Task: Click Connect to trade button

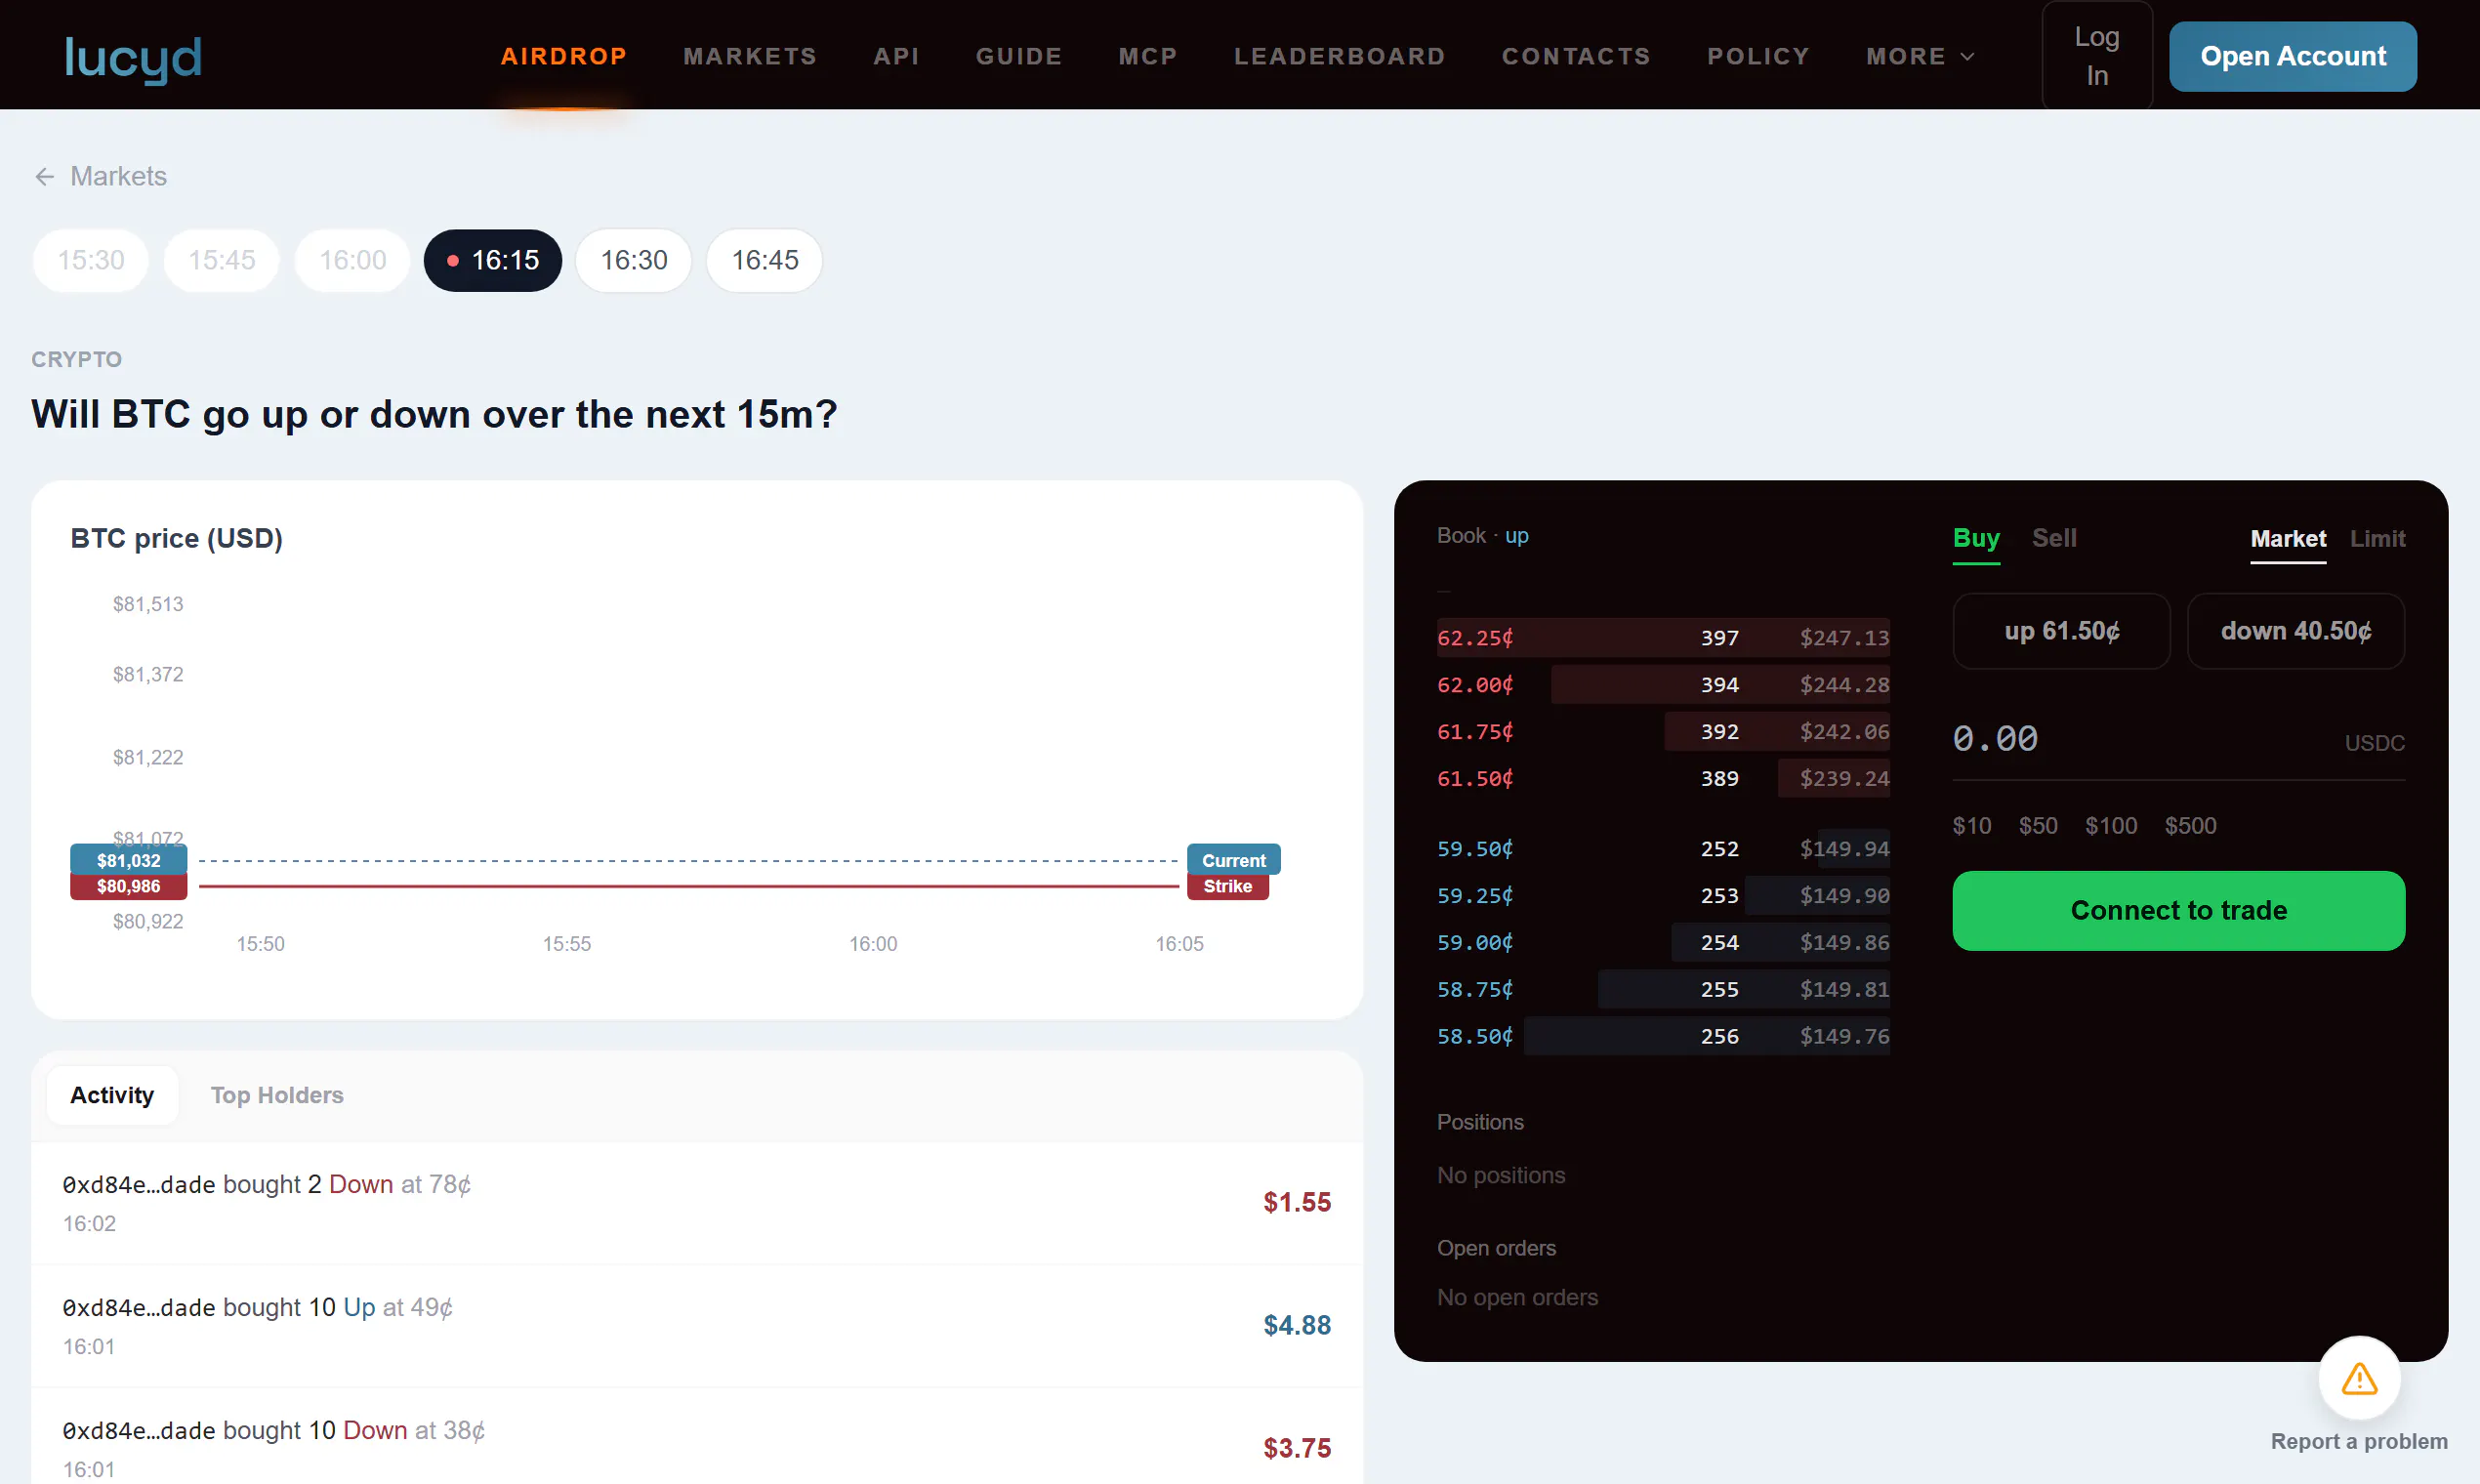Action: (x=2178, y=910)
